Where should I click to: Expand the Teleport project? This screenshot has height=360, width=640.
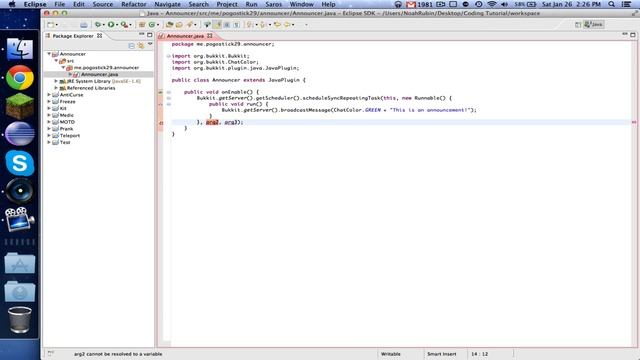49,136
